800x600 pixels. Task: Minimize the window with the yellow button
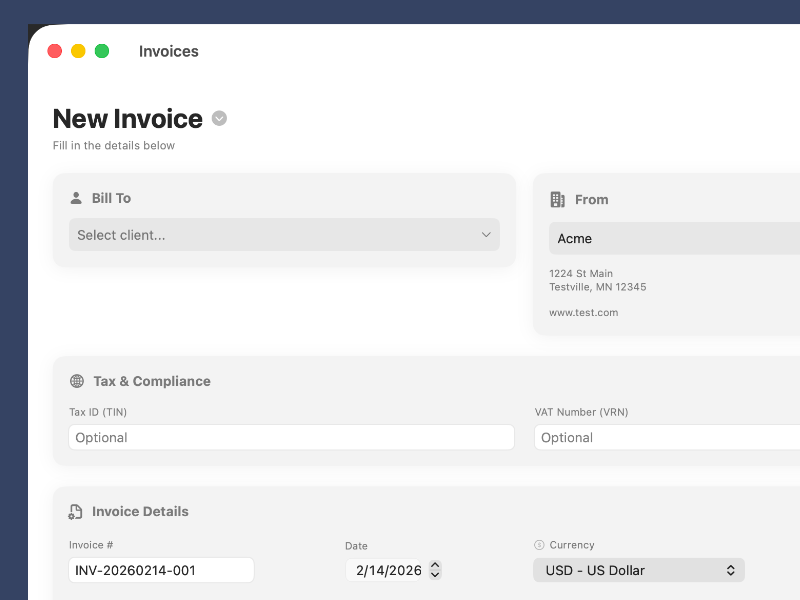(x=78, y=51)
